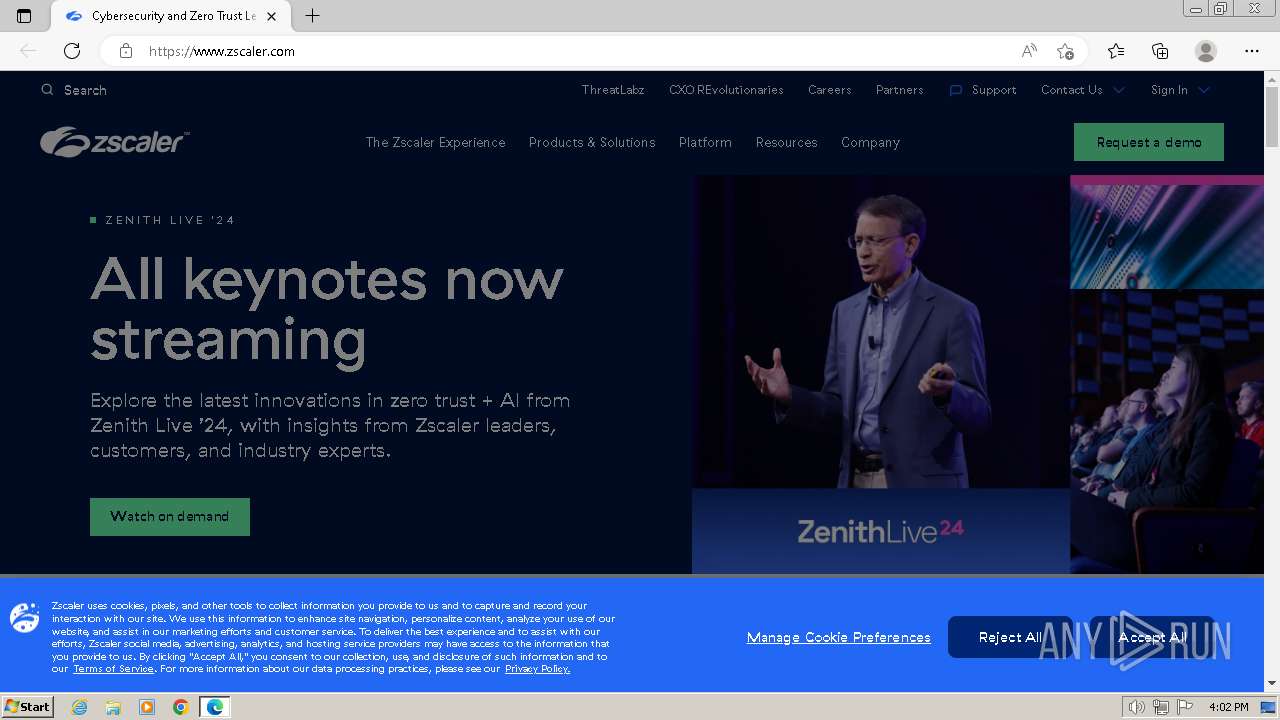The image size is (1280, 720).
Task: Open the Favorites list icon
Action: pos(1116,51)
